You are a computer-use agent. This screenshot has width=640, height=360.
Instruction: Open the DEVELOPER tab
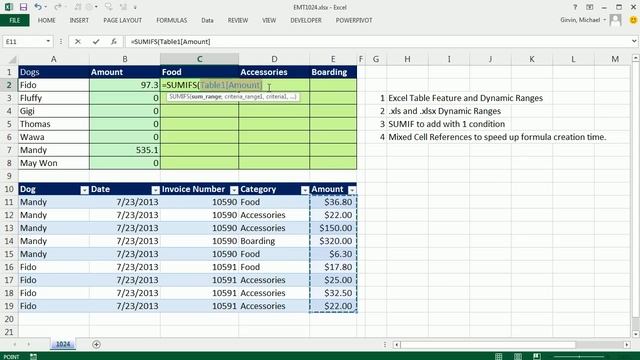pyautogui.click(x=306, y=20)
